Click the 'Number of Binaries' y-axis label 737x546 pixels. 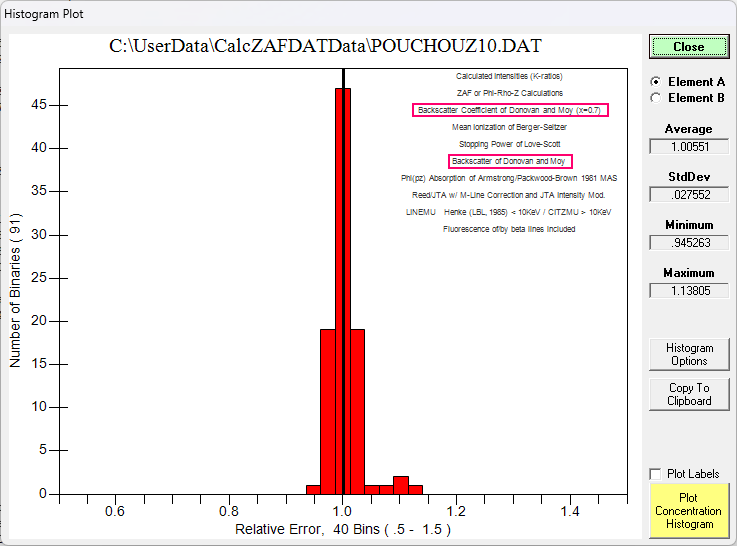click(x=16, y=294)
